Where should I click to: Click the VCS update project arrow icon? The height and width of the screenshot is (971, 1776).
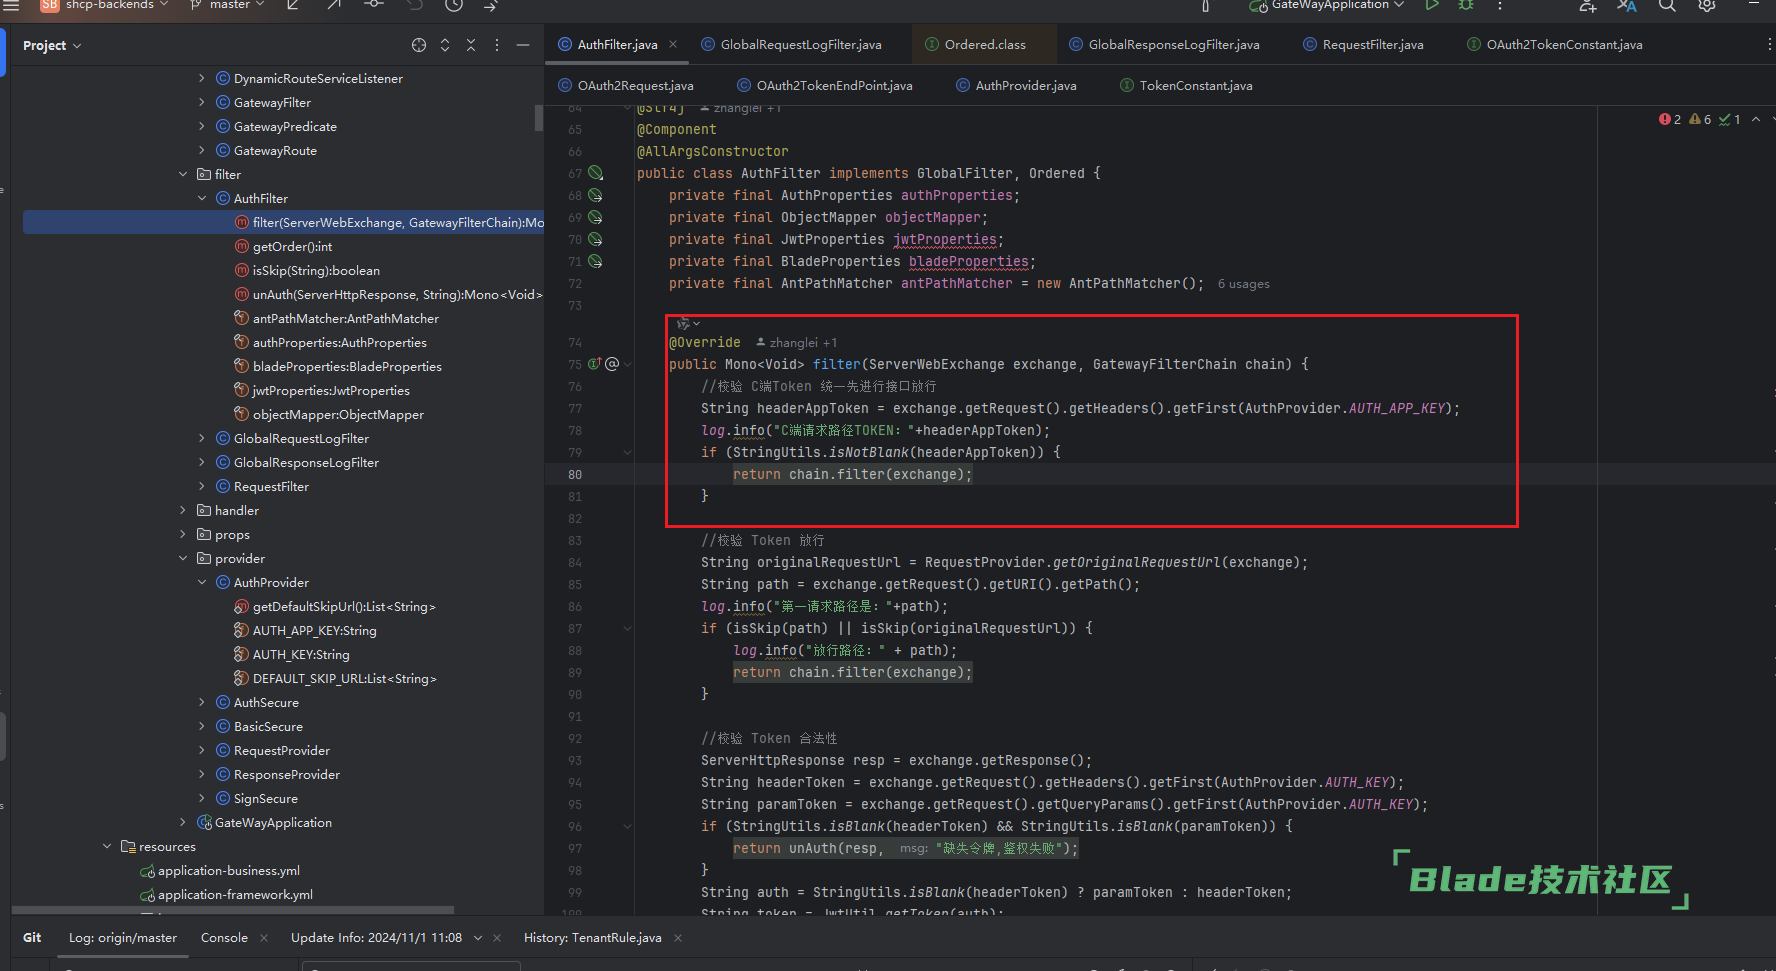click(293, 5)
